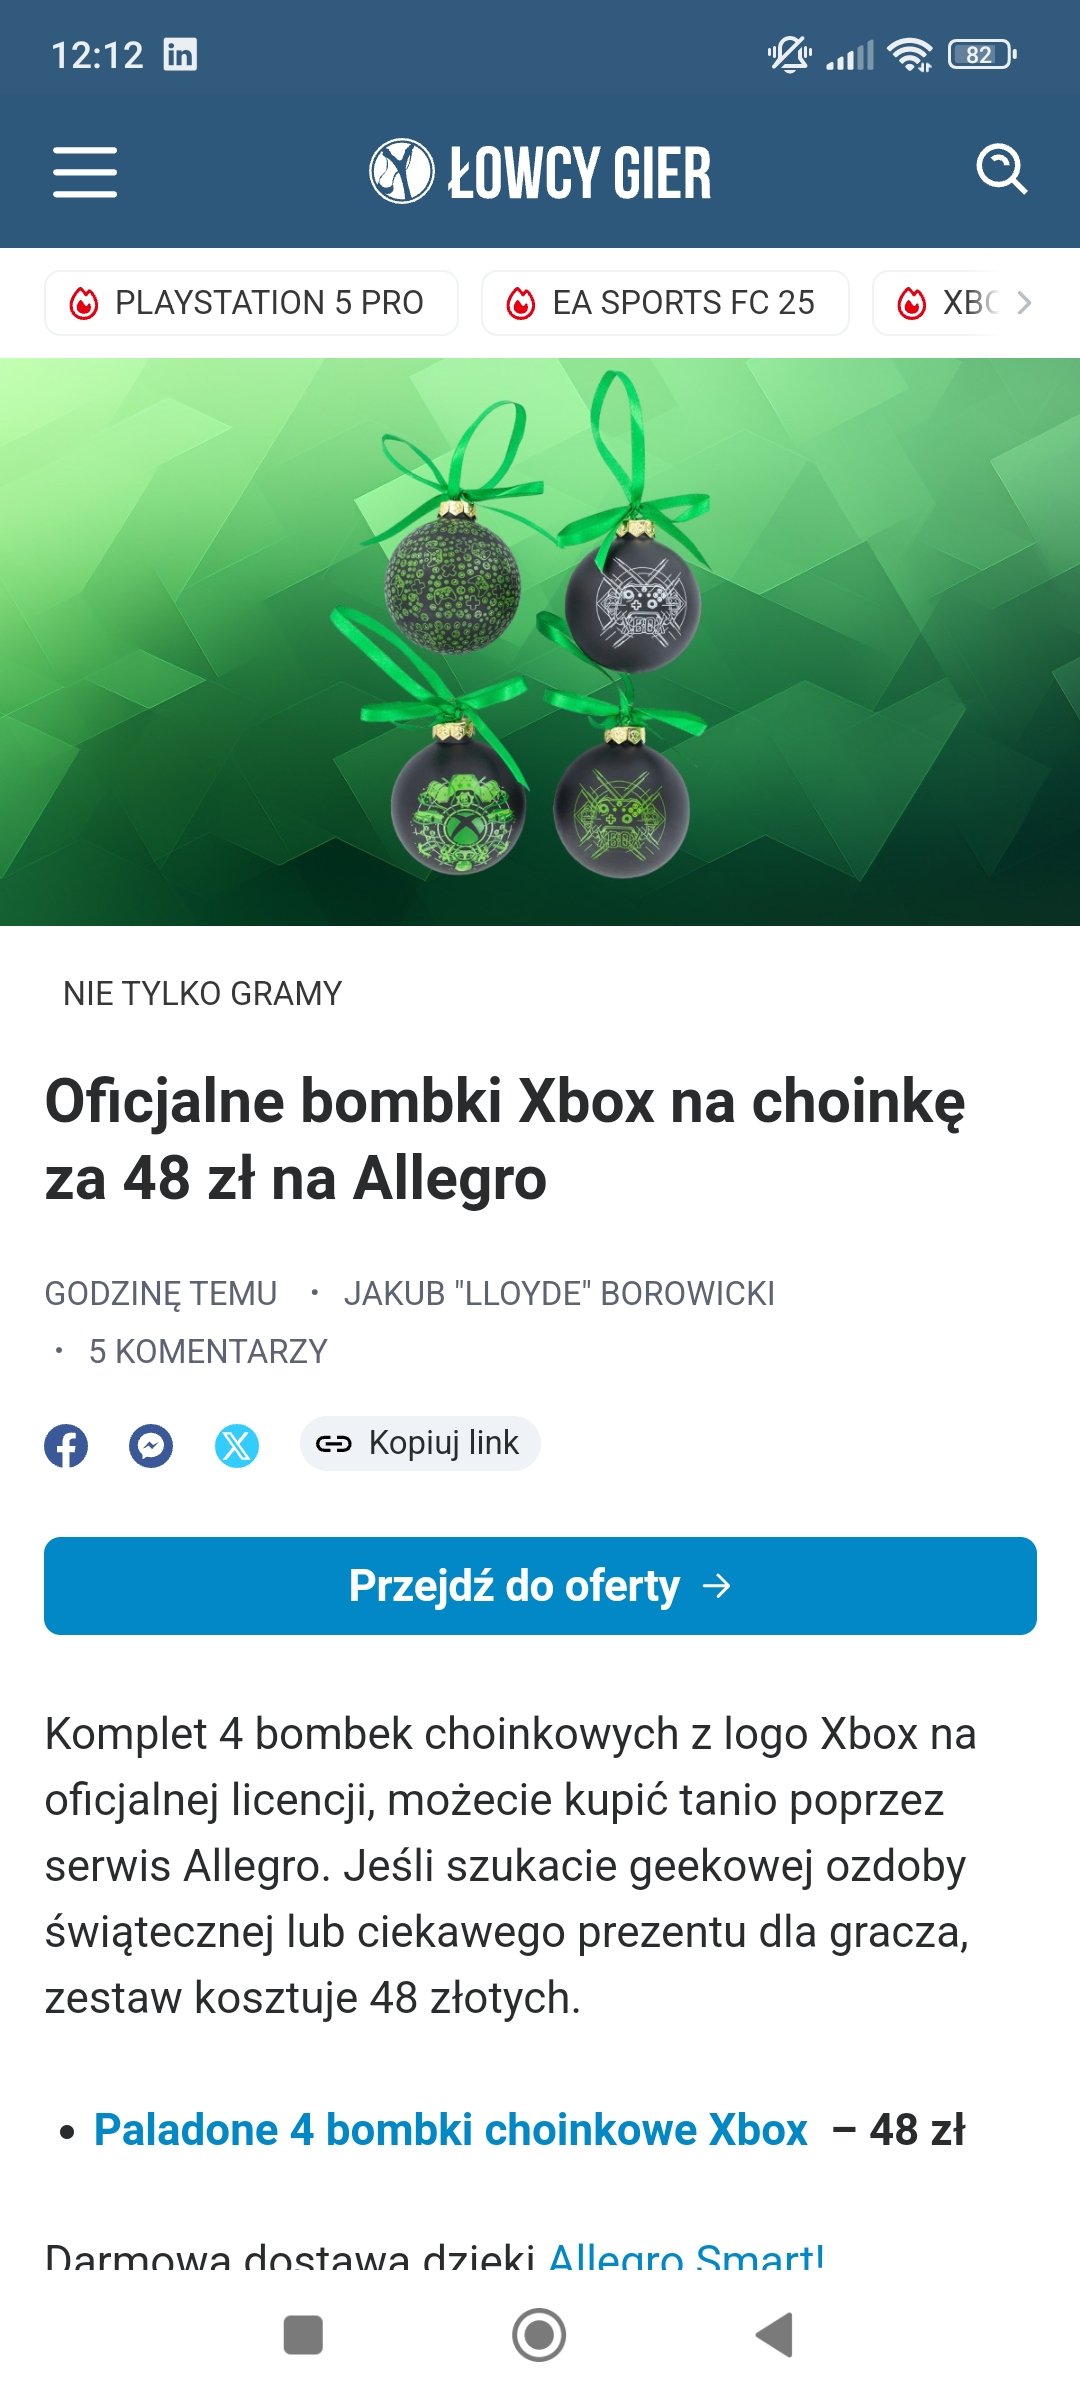Click the Przejdź do oferty button
1080x2400 pixels.
[x=540, y=1586]
